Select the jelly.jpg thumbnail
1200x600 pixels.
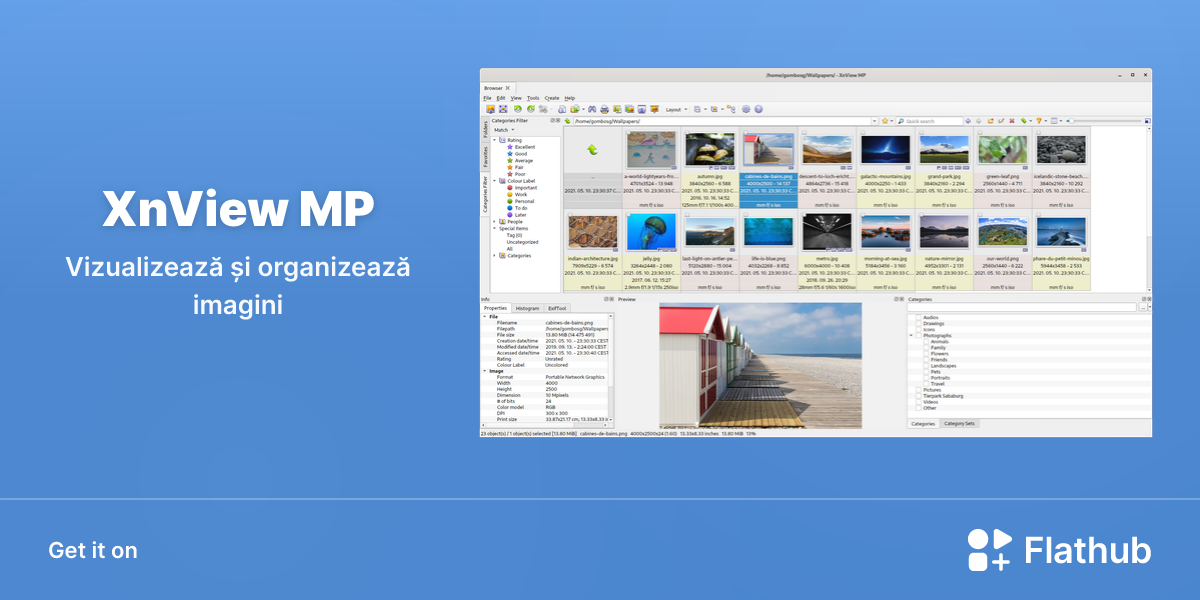pos(652,232)
